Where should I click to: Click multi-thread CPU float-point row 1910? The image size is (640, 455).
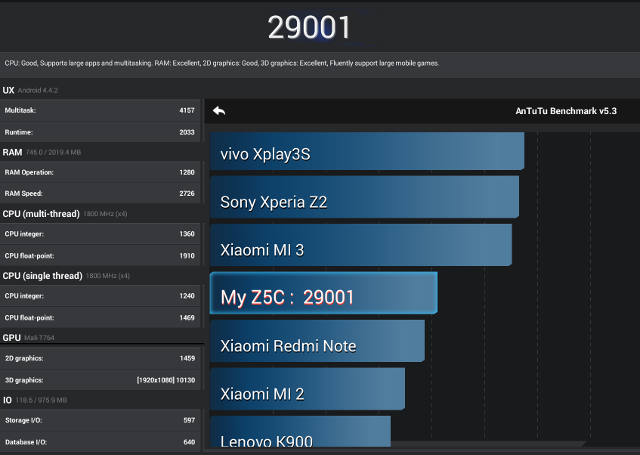click(x=100, y=256)
